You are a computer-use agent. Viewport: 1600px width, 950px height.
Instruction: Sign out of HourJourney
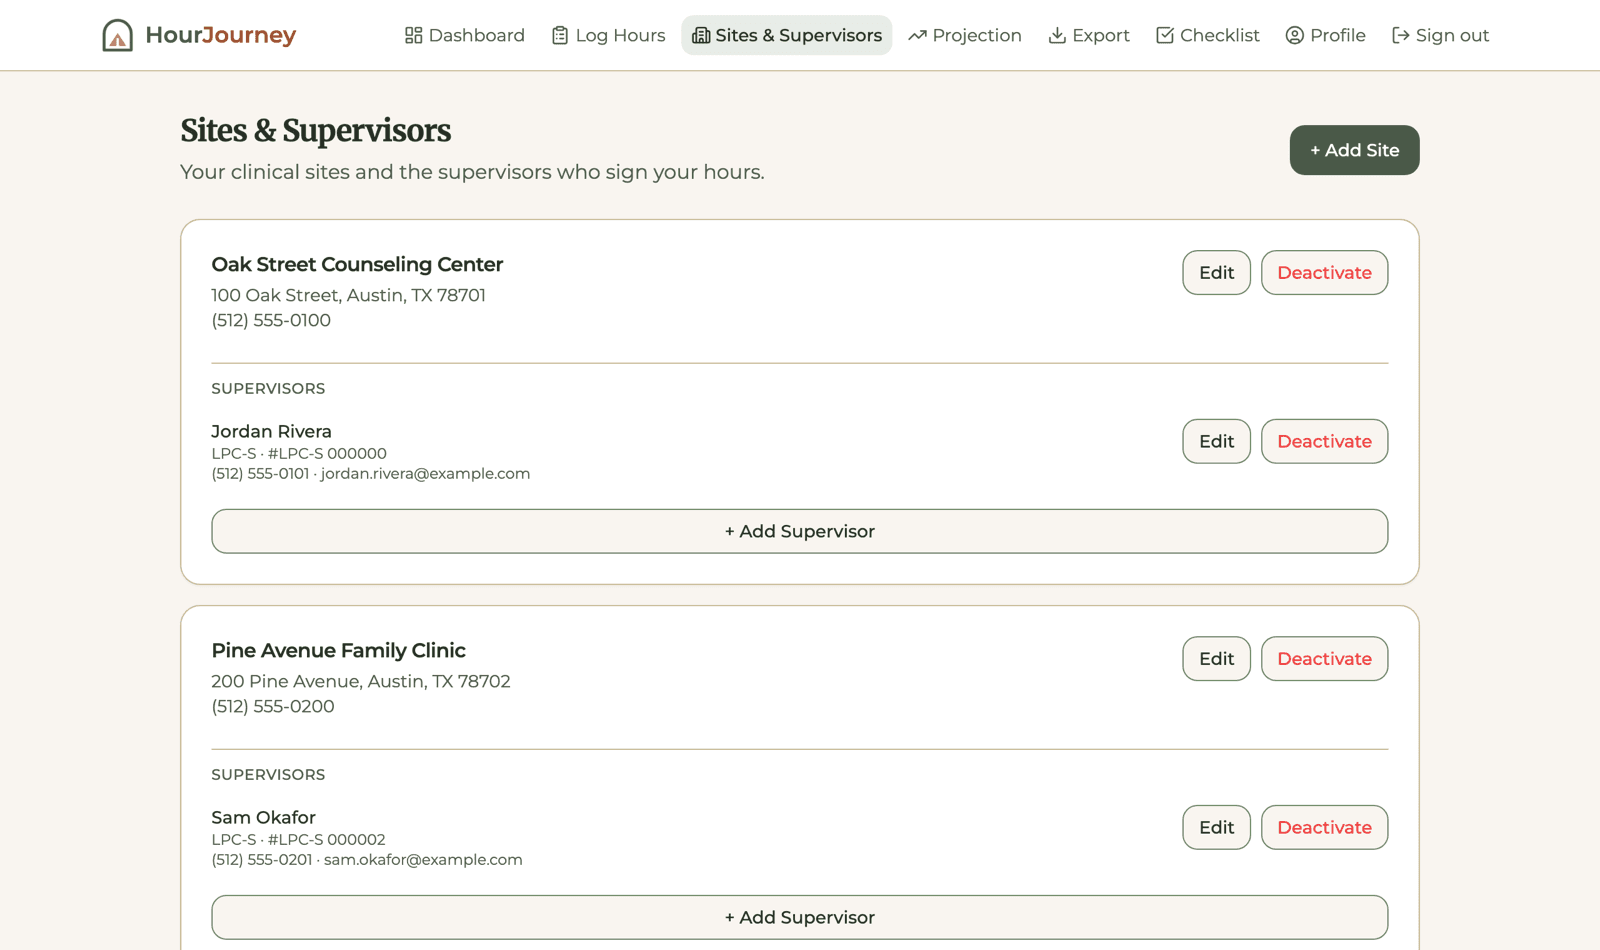[x=1440, y=35]
